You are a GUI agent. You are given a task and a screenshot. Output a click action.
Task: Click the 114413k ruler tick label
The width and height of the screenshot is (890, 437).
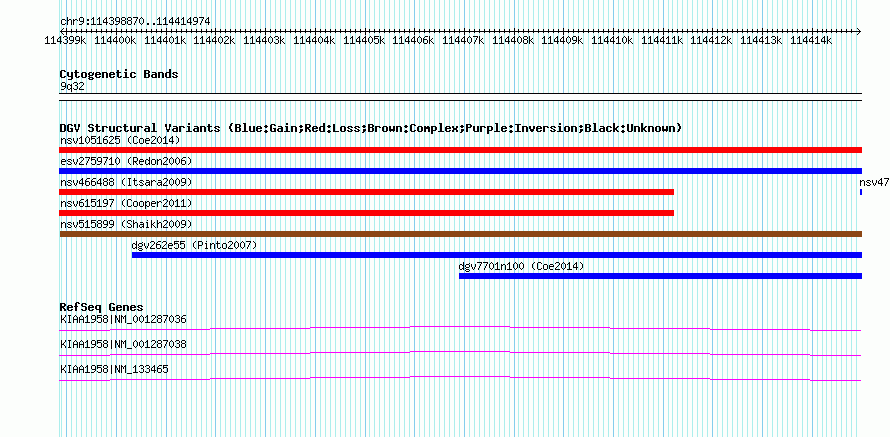click(x=762, y=40)
